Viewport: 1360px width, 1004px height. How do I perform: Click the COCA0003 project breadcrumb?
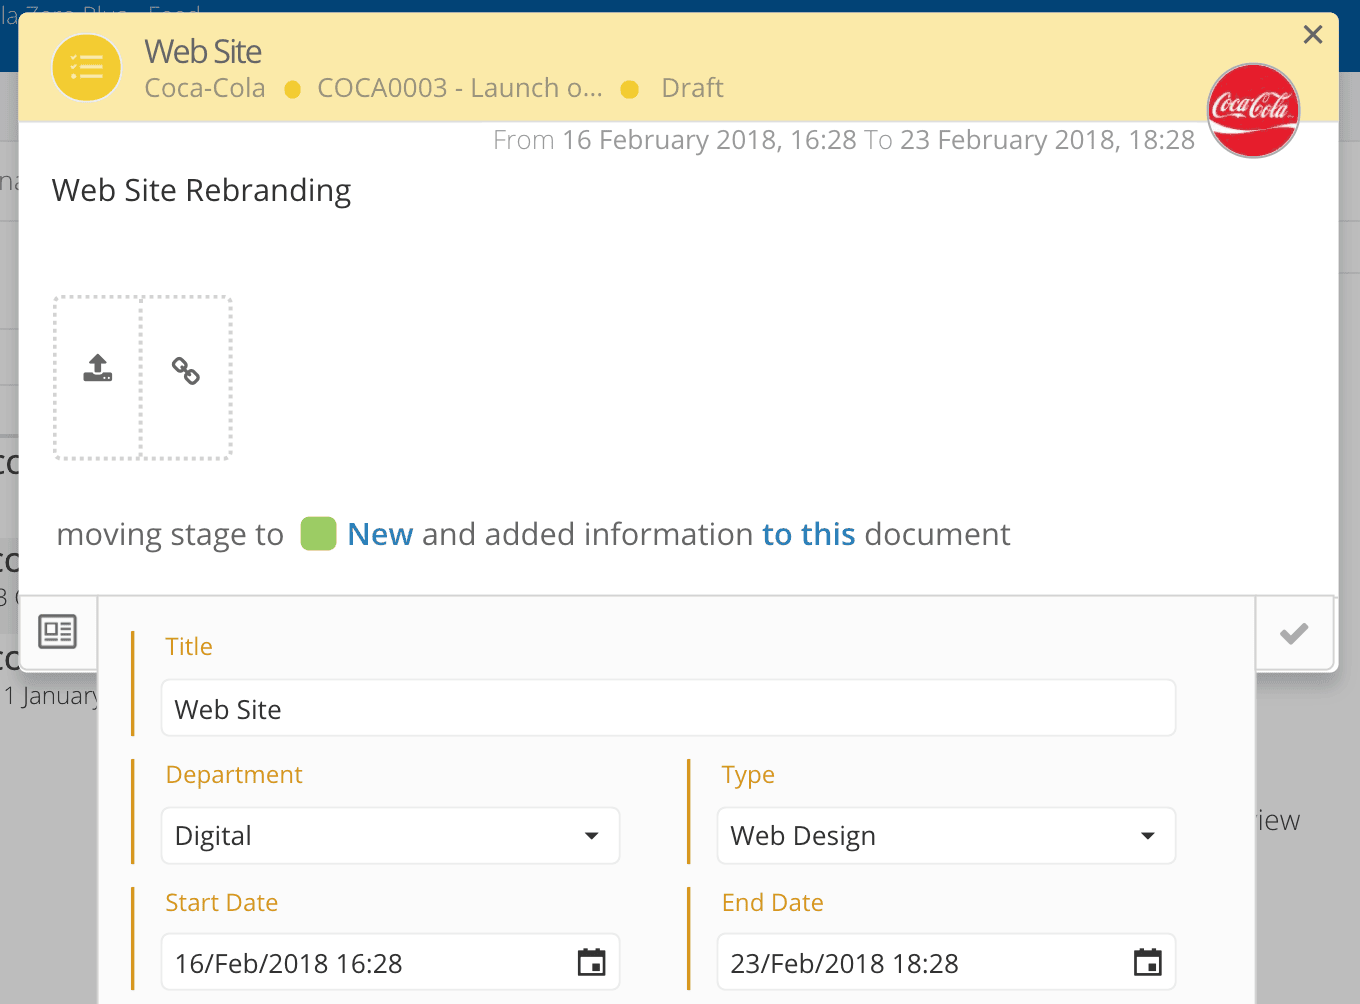click(x=459, y=88)
